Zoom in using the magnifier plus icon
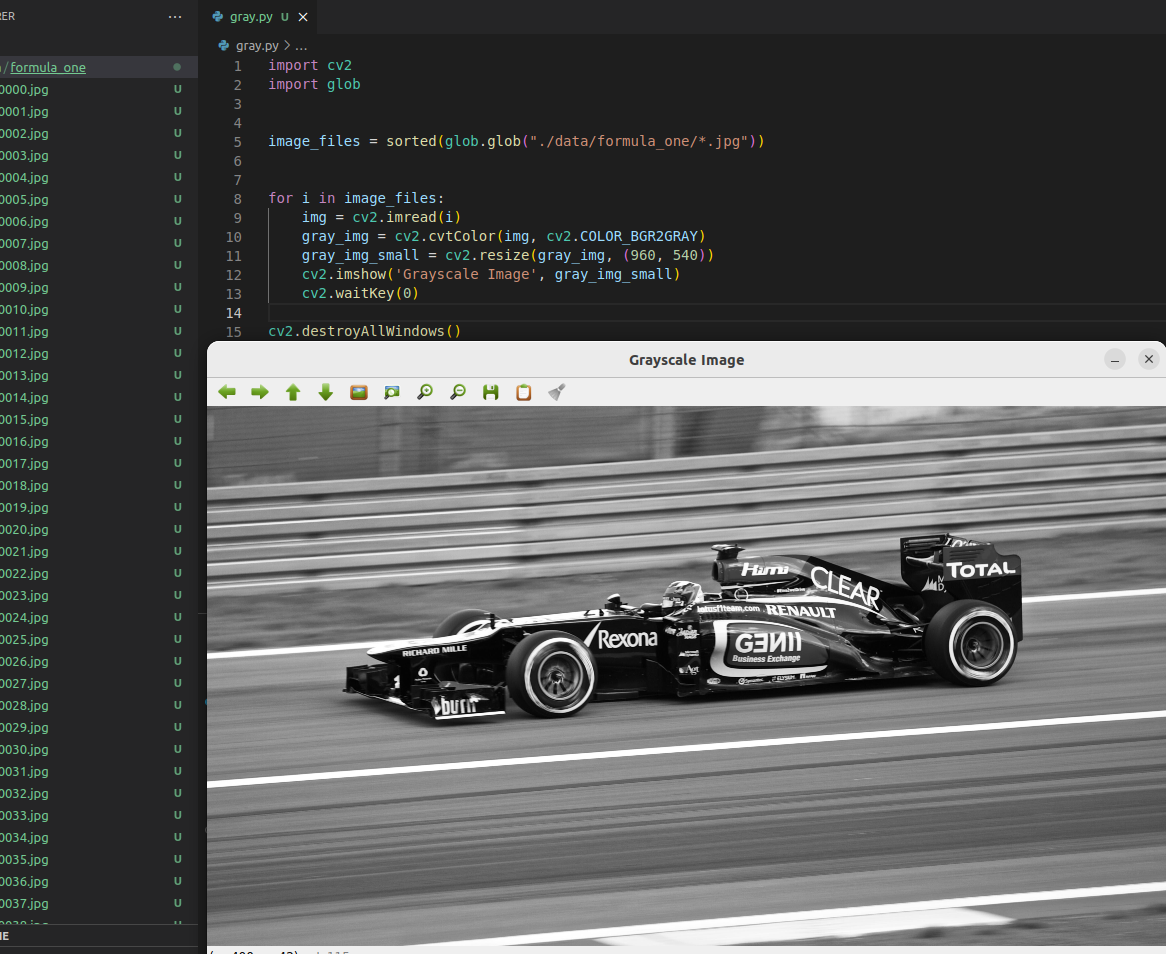This screenshot has height=954, width=1166. coord(424,392)
